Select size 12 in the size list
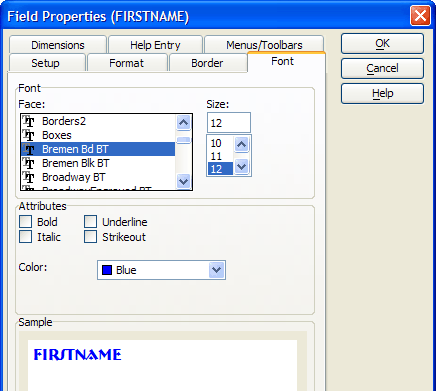This screenshot has height=391, width=436. click(220, 169)
